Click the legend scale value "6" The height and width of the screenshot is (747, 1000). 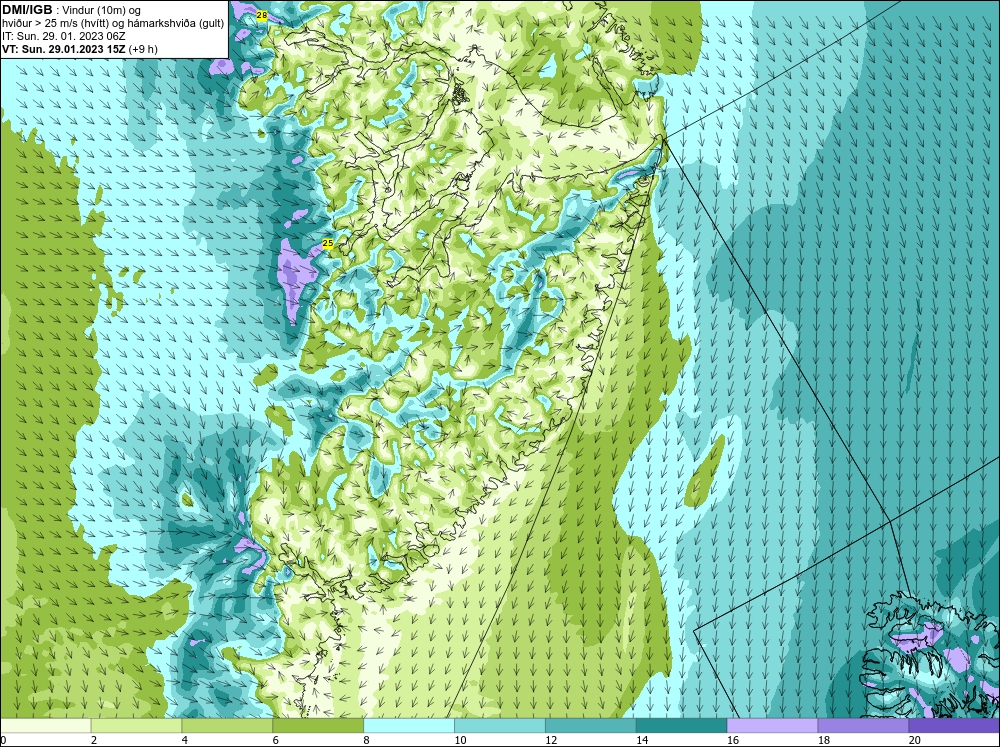click(275, 740)
